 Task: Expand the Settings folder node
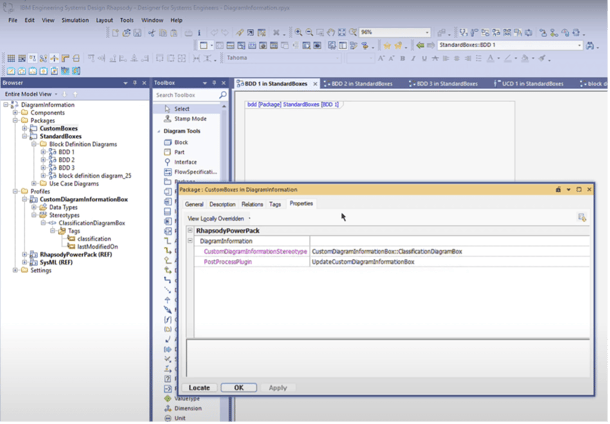pos(15,270)
